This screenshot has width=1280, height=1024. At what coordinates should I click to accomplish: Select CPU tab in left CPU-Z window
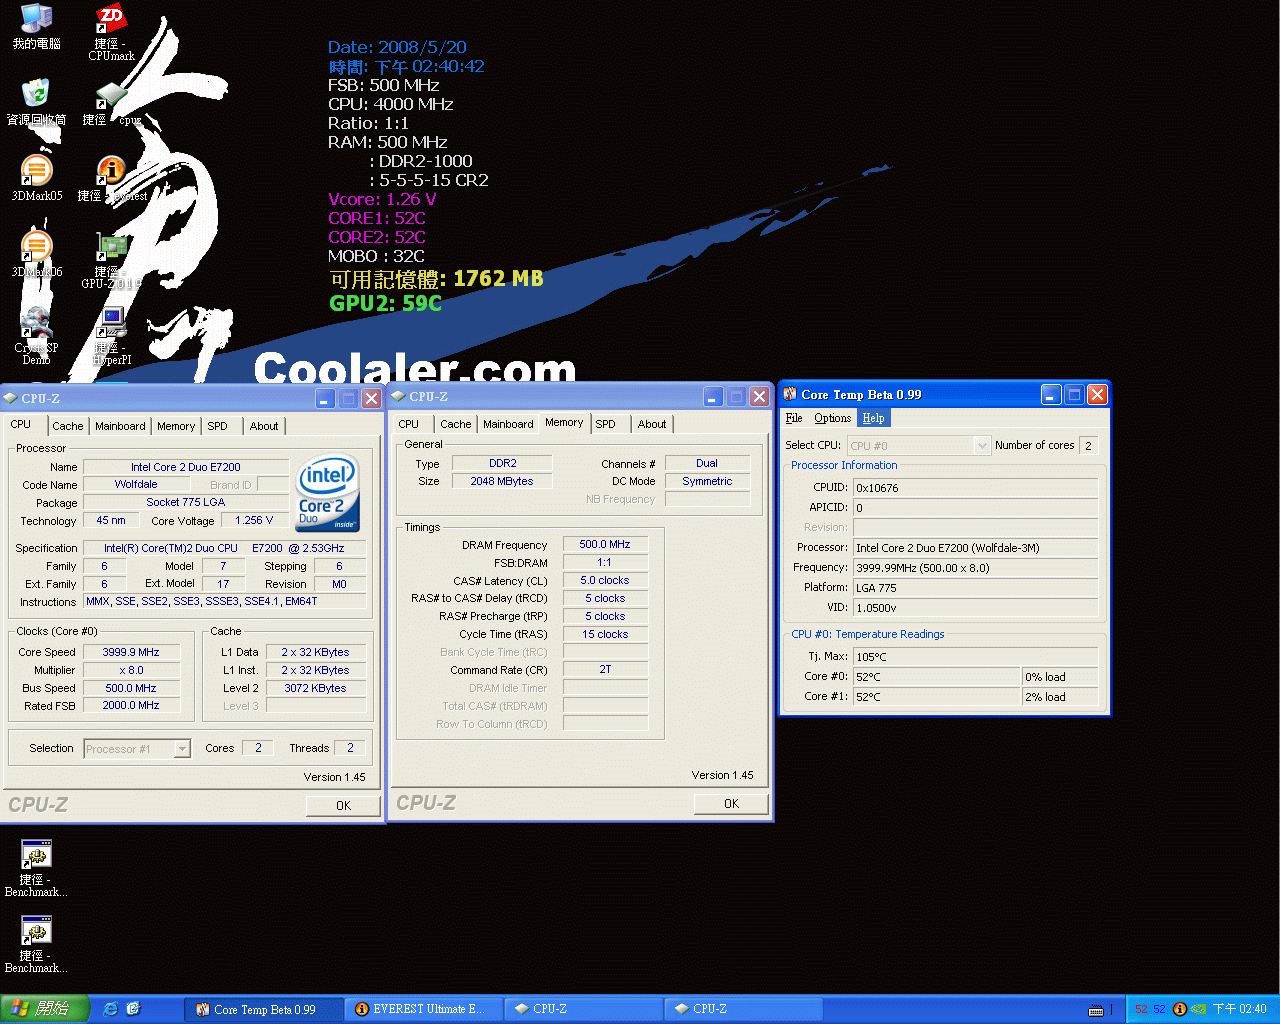coord(21,424)
